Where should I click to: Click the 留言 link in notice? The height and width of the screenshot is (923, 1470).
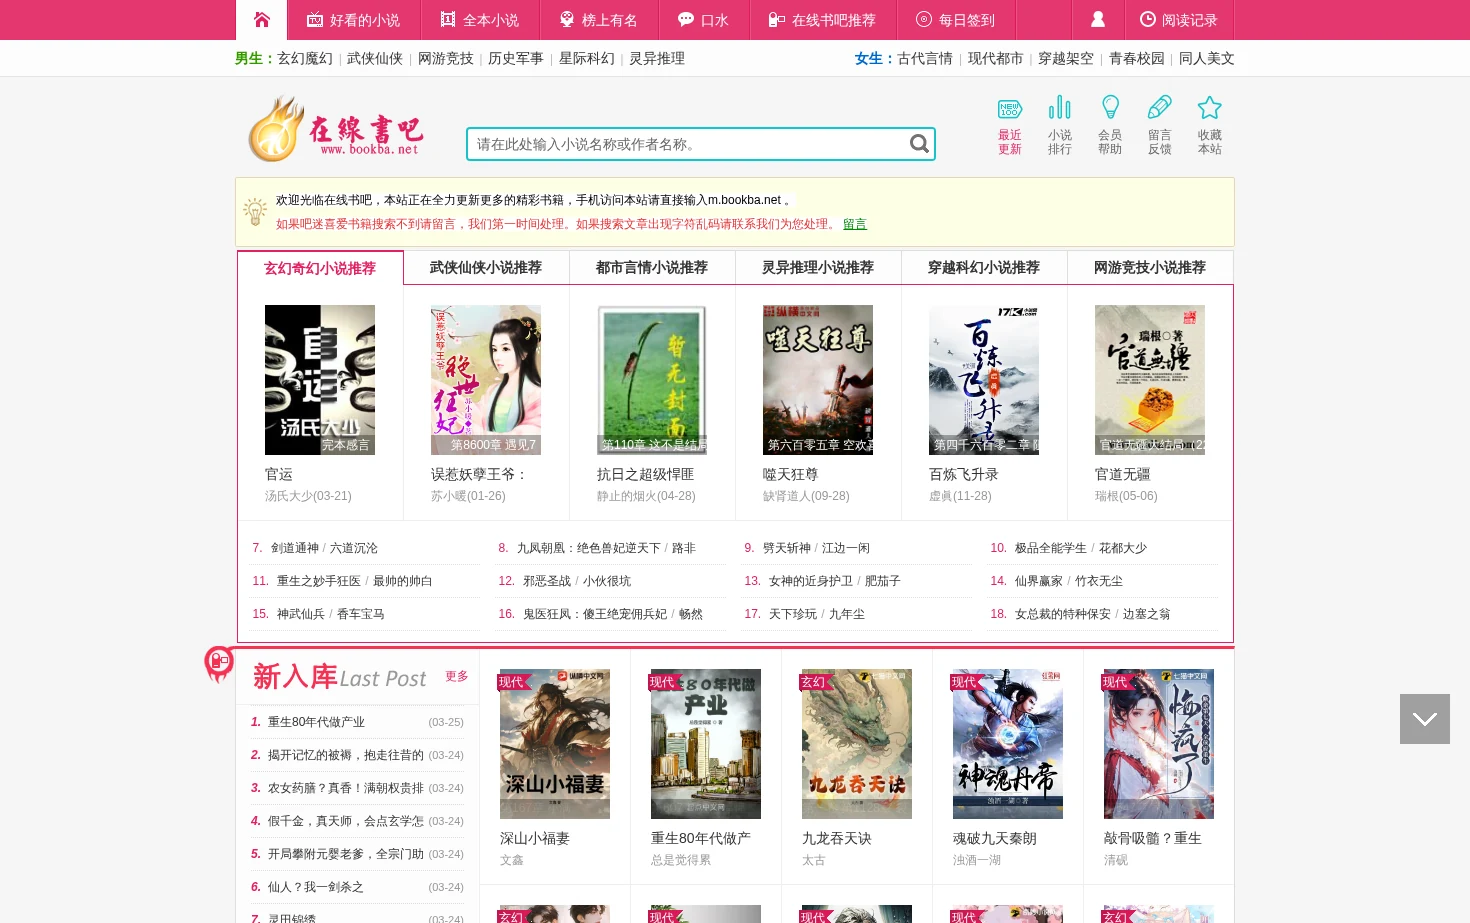click(855, 224)
